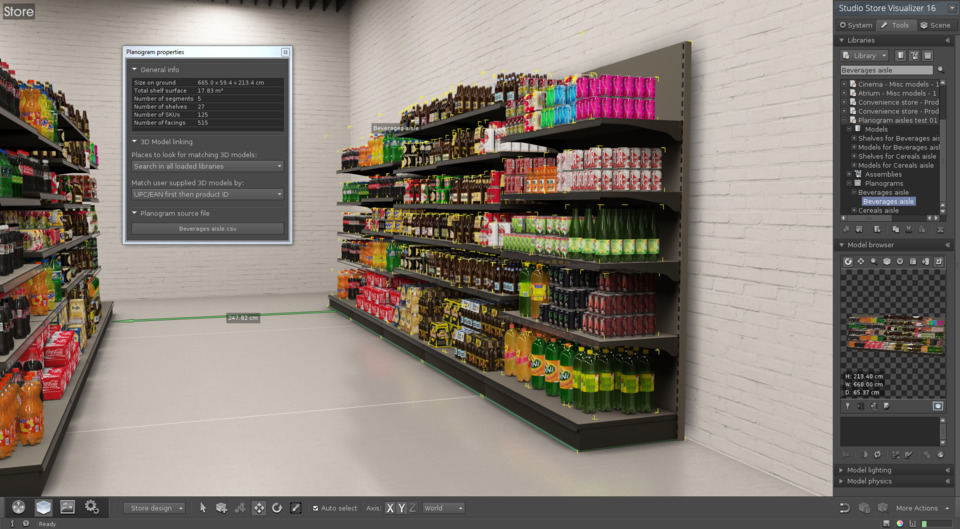Activate the move tool with four arrows
This screenshot has height=529, width=960.
coord(258,508)
